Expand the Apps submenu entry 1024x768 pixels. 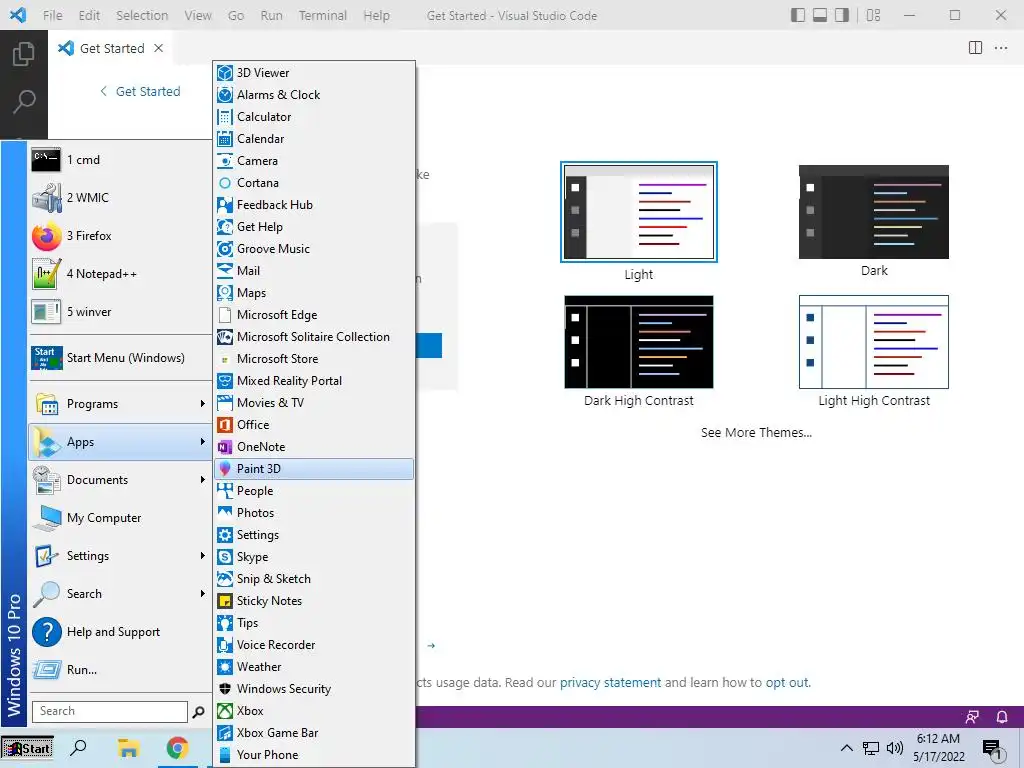pos(120,441)
